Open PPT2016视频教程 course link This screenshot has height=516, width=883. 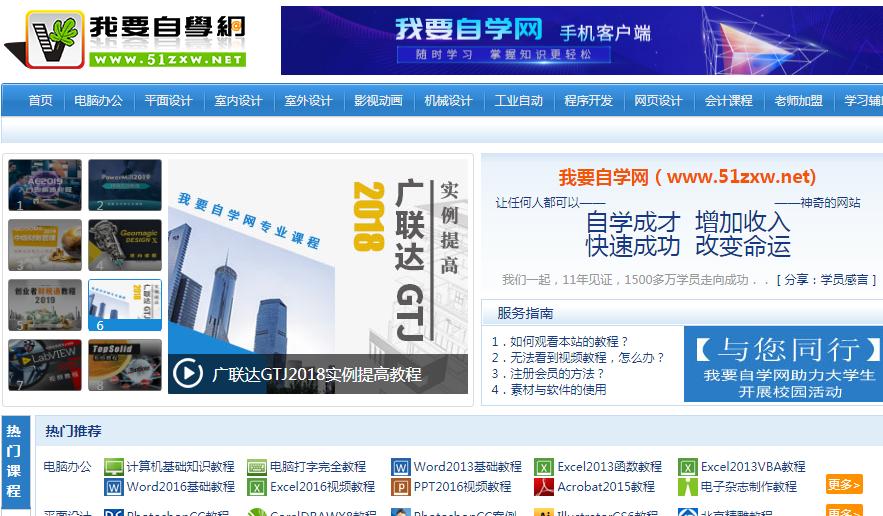tap(462, 486)
